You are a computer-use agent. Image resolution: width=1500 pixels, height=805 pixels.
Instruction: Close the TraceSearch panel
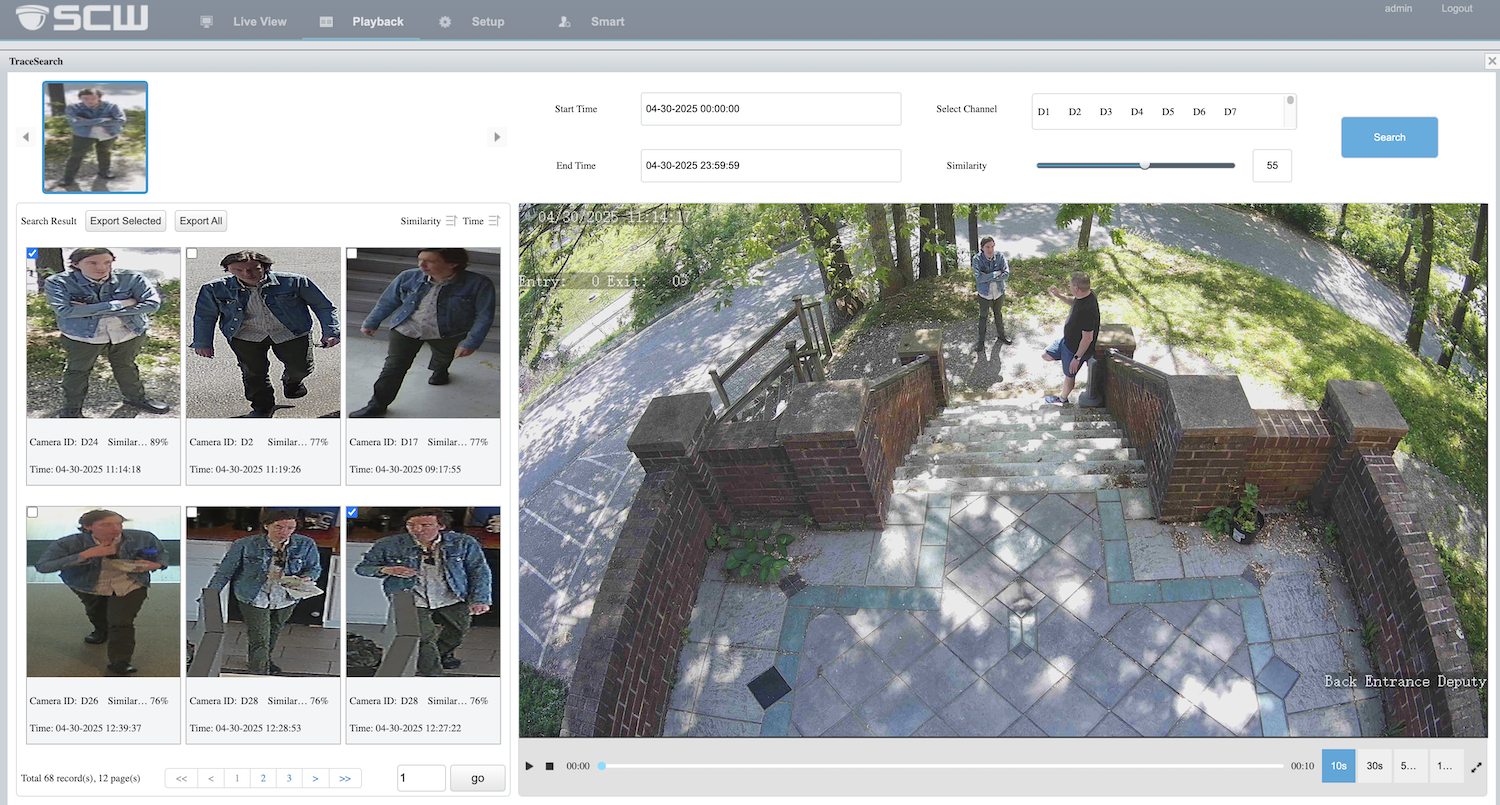[x=1491, y=61]
